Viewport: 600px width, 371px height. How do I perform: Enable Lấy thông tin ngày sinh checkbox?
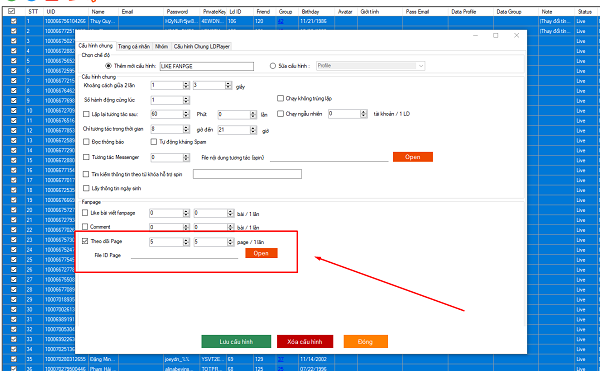pyautogui.click(x=86, y=188)
